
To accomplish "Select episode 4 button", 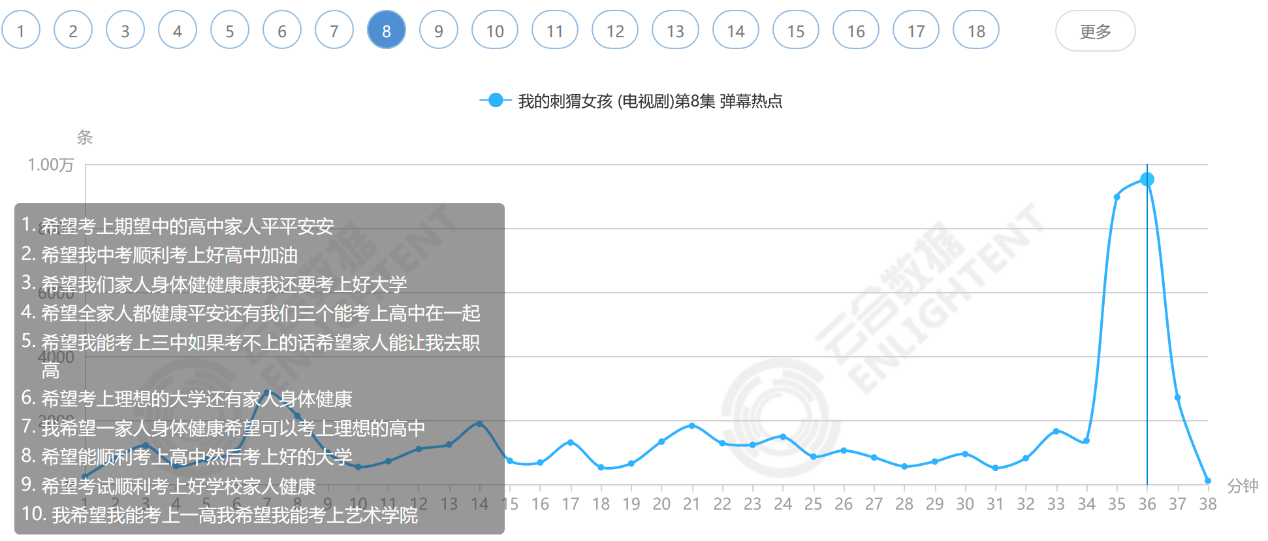I will pos(177,31).
